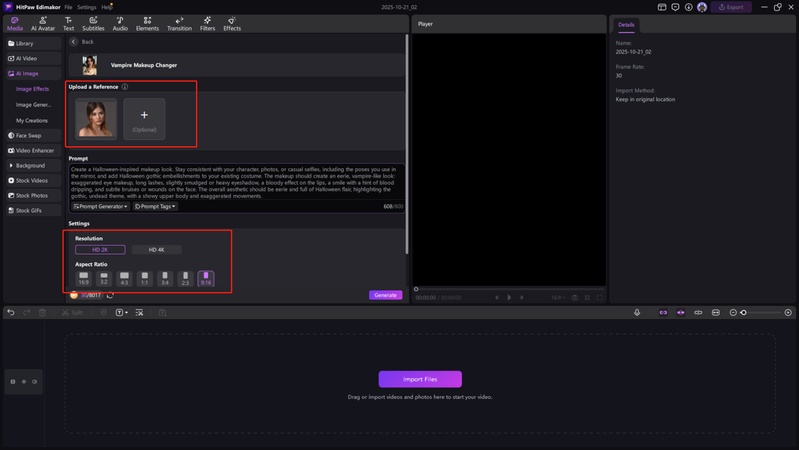
Task: Open the AI Avatar tool
Action: coord(43,23)
